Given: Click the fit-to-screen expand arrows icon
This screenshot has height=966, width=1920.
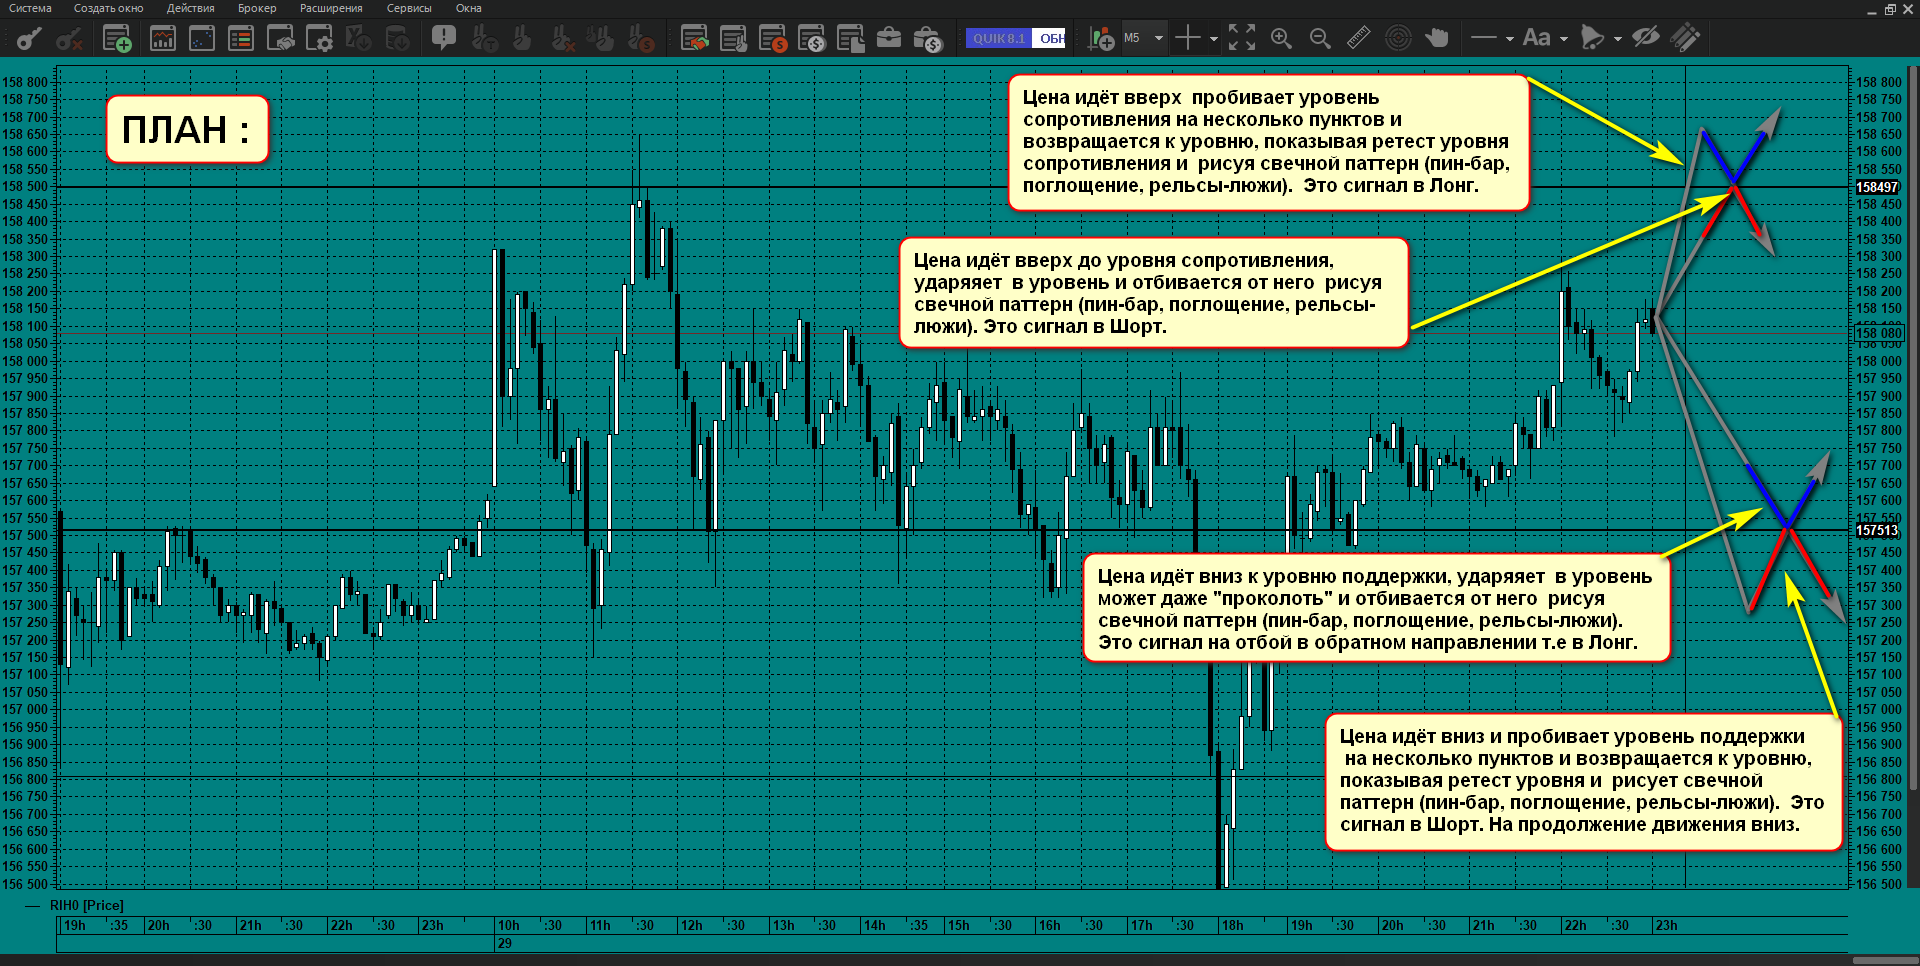Looking at the screenshot, I should pyautogui.click(x=1242, y=38).
